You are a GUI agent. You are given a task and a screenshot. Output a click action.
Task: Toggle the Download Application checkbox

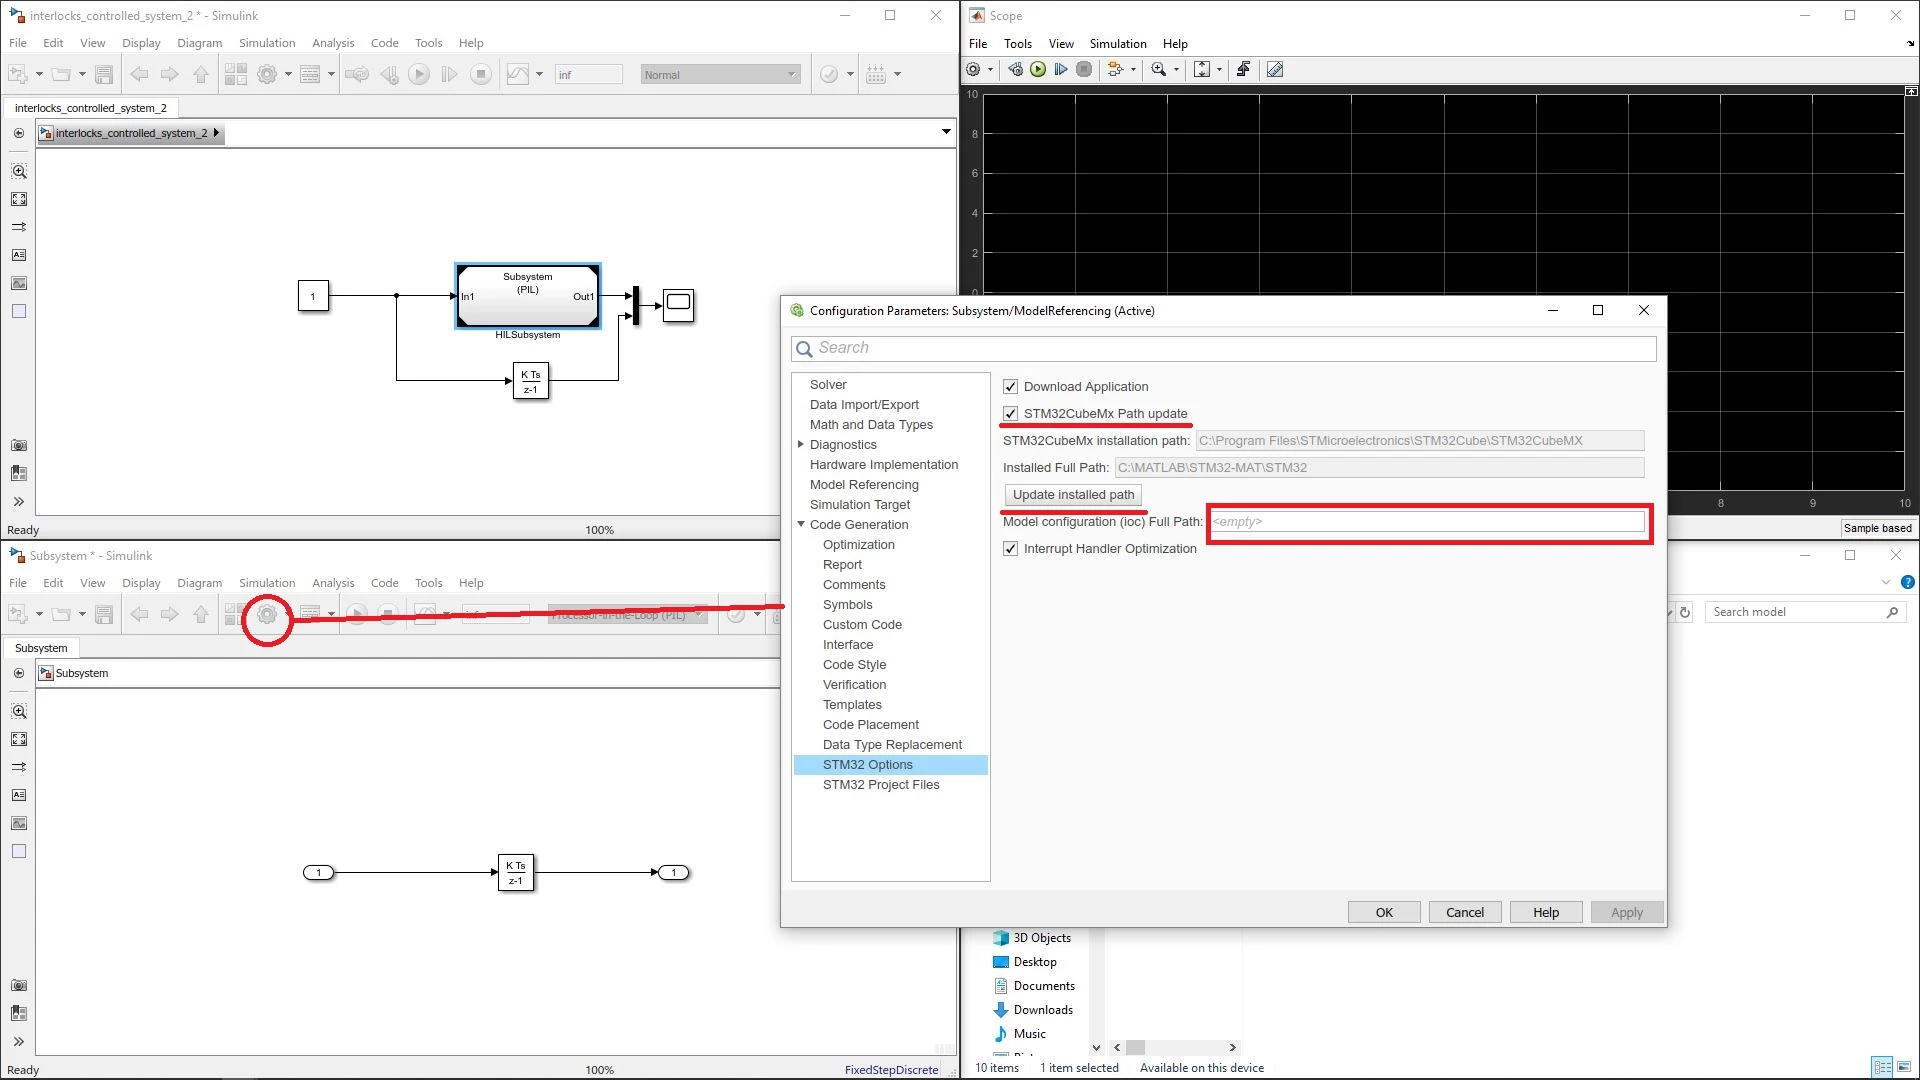click(1010, 387)
